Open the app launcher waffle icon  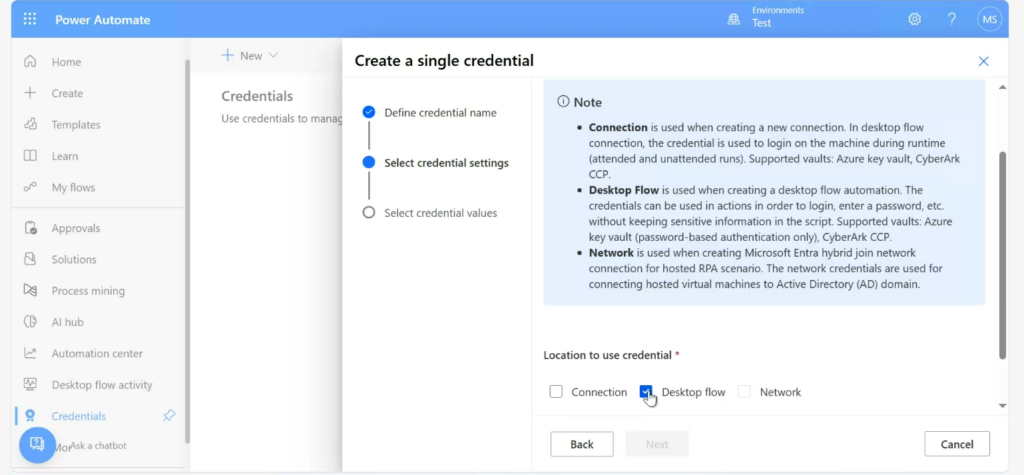pos(30,19)
